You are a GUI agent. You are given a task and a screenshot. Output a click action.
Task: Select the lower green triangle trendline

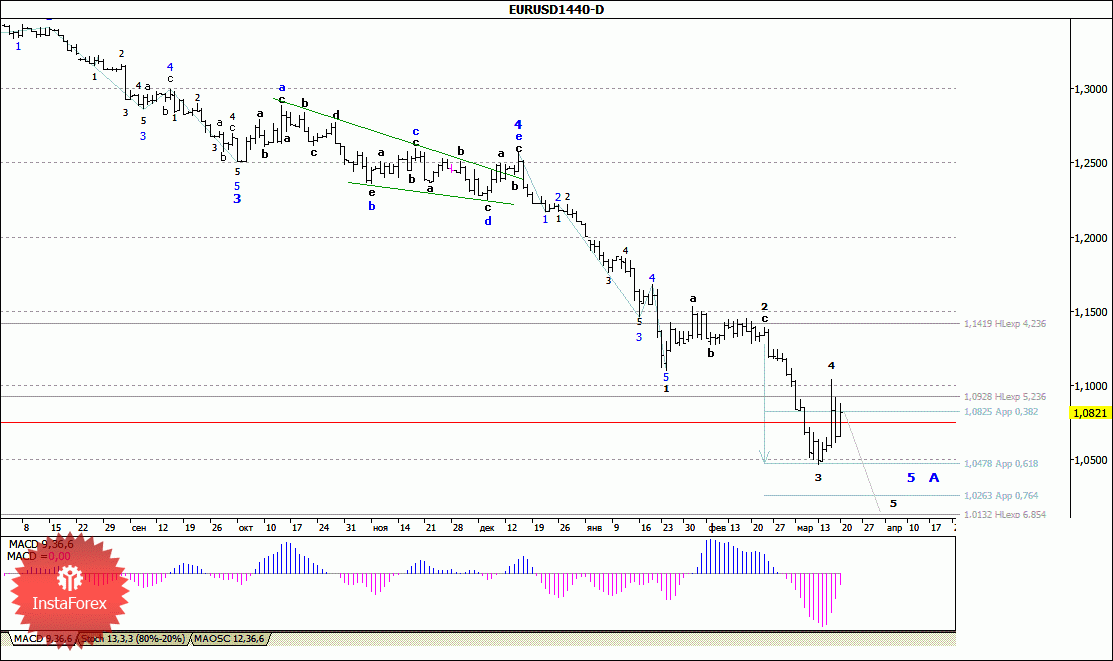pyautogui.click(x=431, y=193)
